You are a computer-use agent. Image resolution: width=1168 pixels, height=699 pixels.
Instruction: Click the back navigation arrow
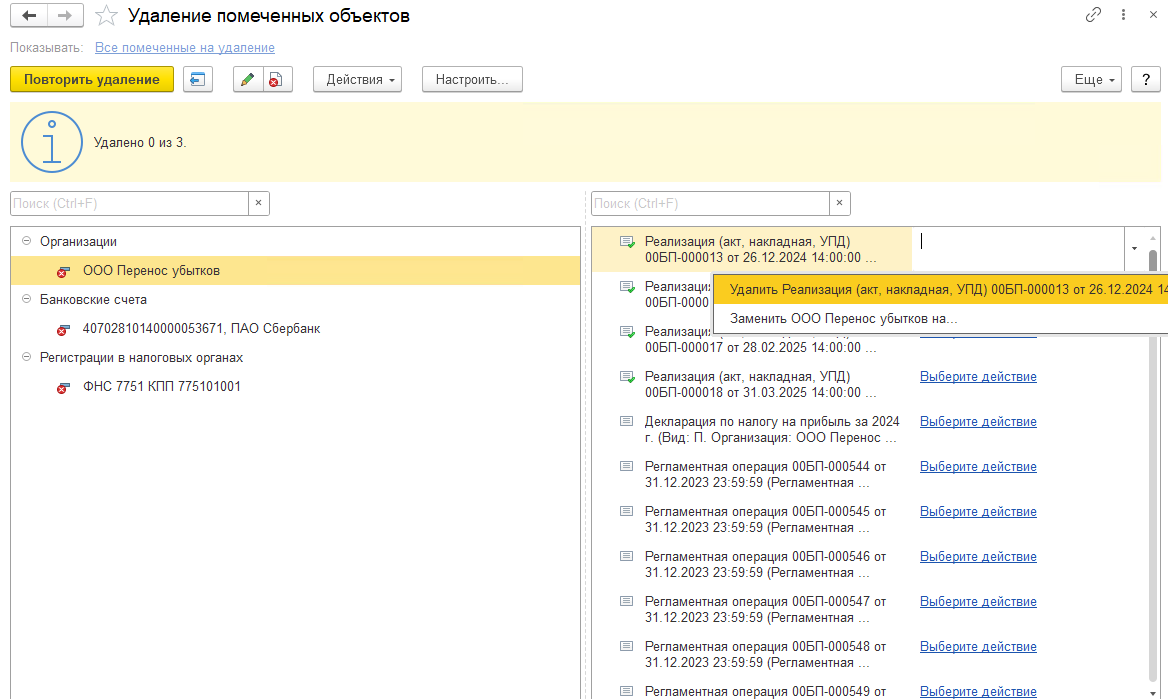[29, 16]
